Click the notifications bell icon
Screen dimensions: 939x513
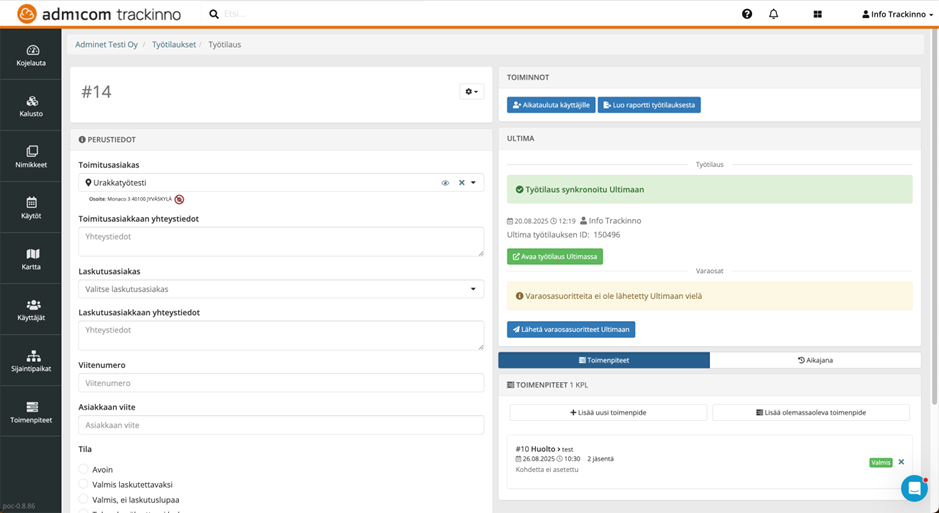click(773, 14)
